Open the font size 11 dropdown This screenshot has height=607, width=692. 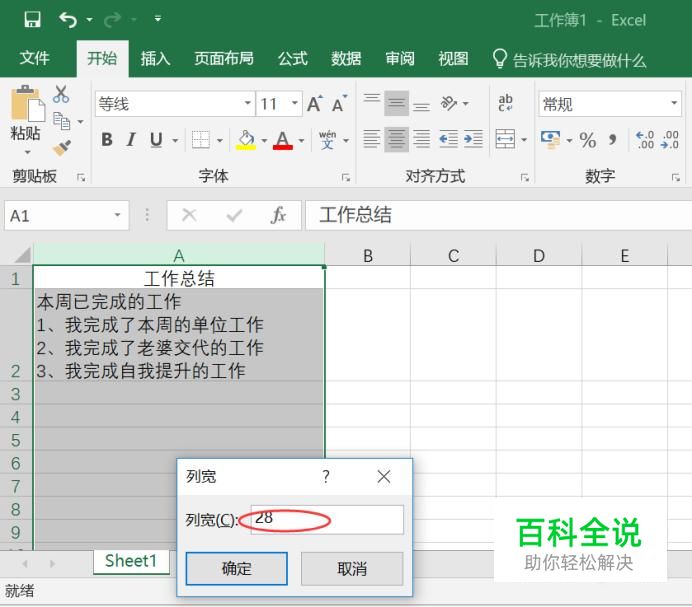pos(294,103)
